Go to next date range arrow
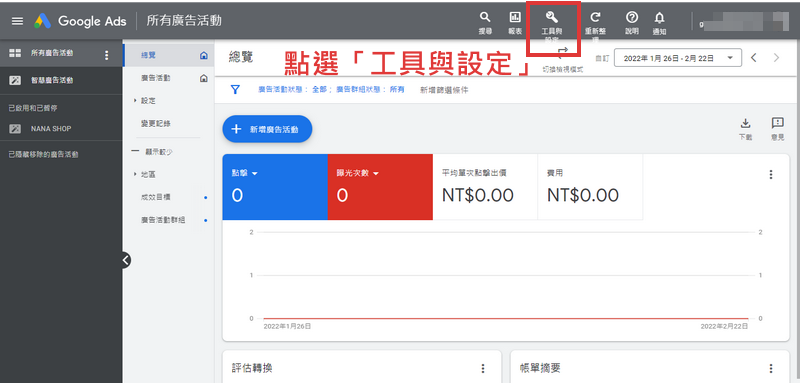Viewport: 800px width, 386px height. 777,58
